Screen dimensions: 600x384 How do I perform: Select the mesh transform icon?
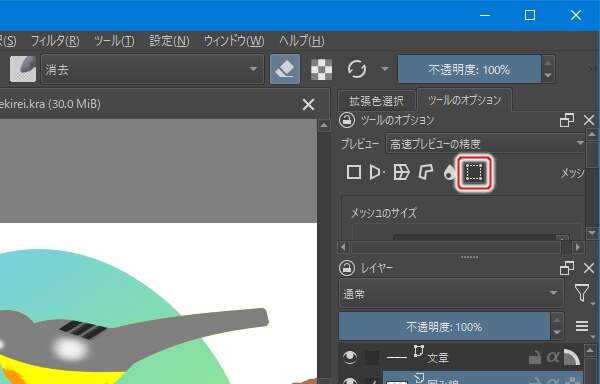pos(474,172)
